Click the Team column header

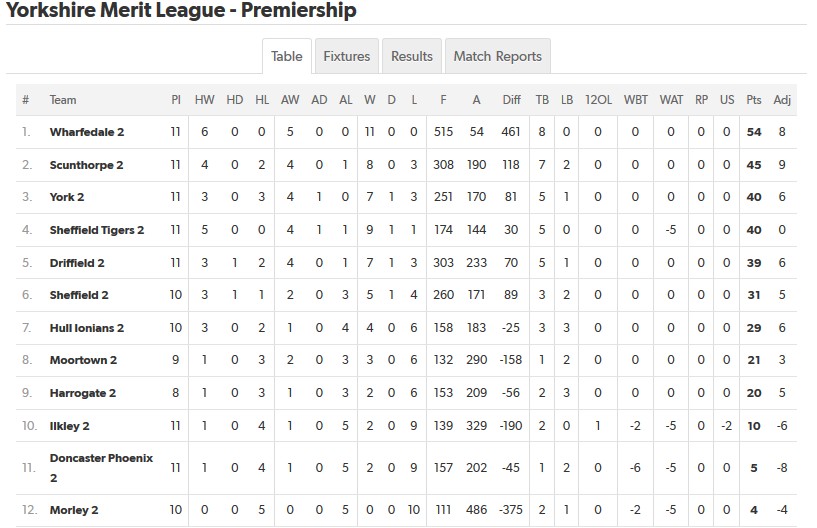coord(63,100)
